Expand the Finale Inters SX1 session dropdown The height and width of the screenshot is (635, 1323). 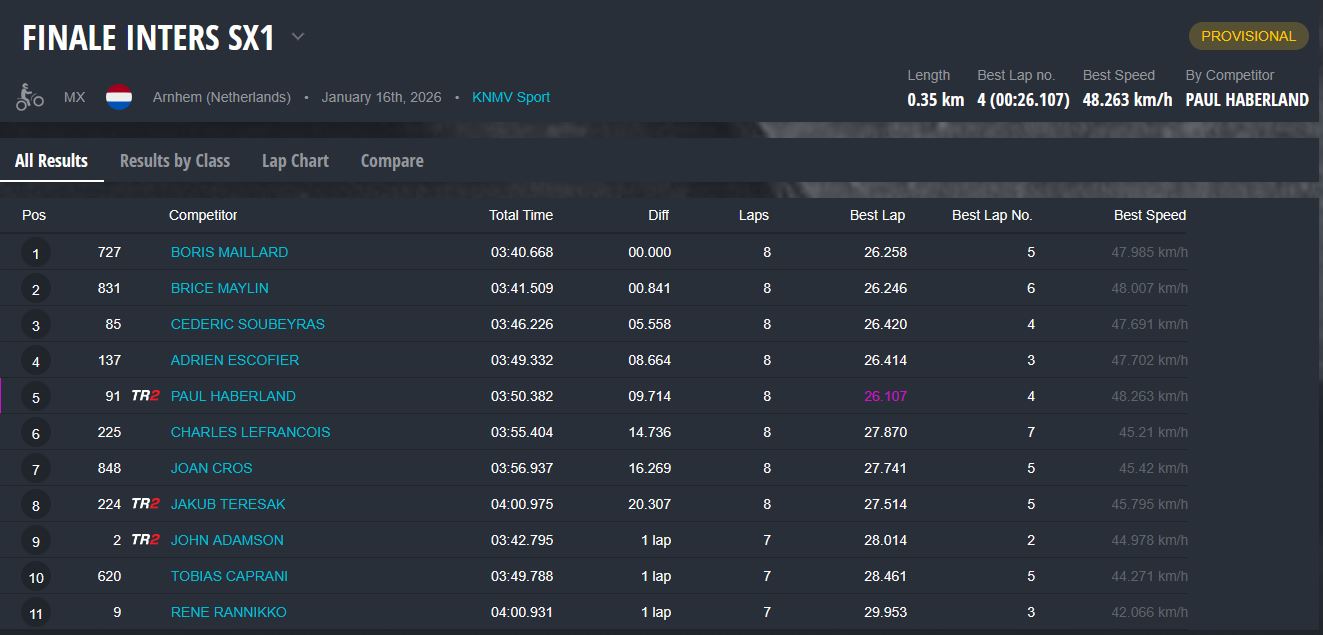tap(298, 38)
